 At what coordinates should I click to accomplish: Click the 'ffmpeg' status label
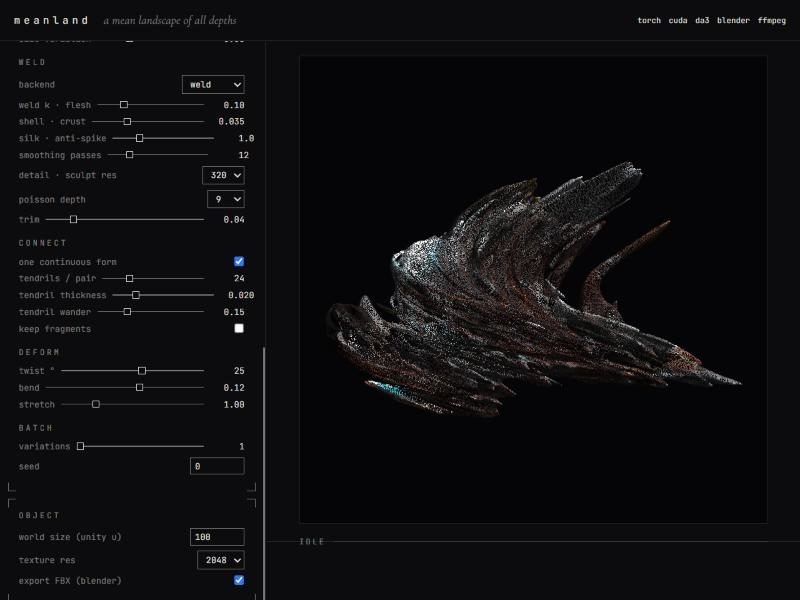pos(771,20)
